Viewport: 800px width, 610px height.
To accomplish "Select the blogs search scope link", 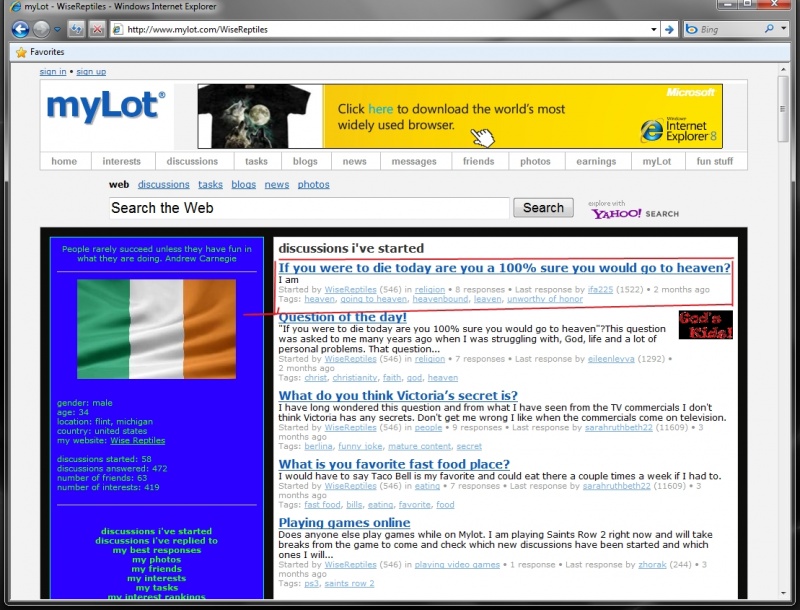I will 243,185.
